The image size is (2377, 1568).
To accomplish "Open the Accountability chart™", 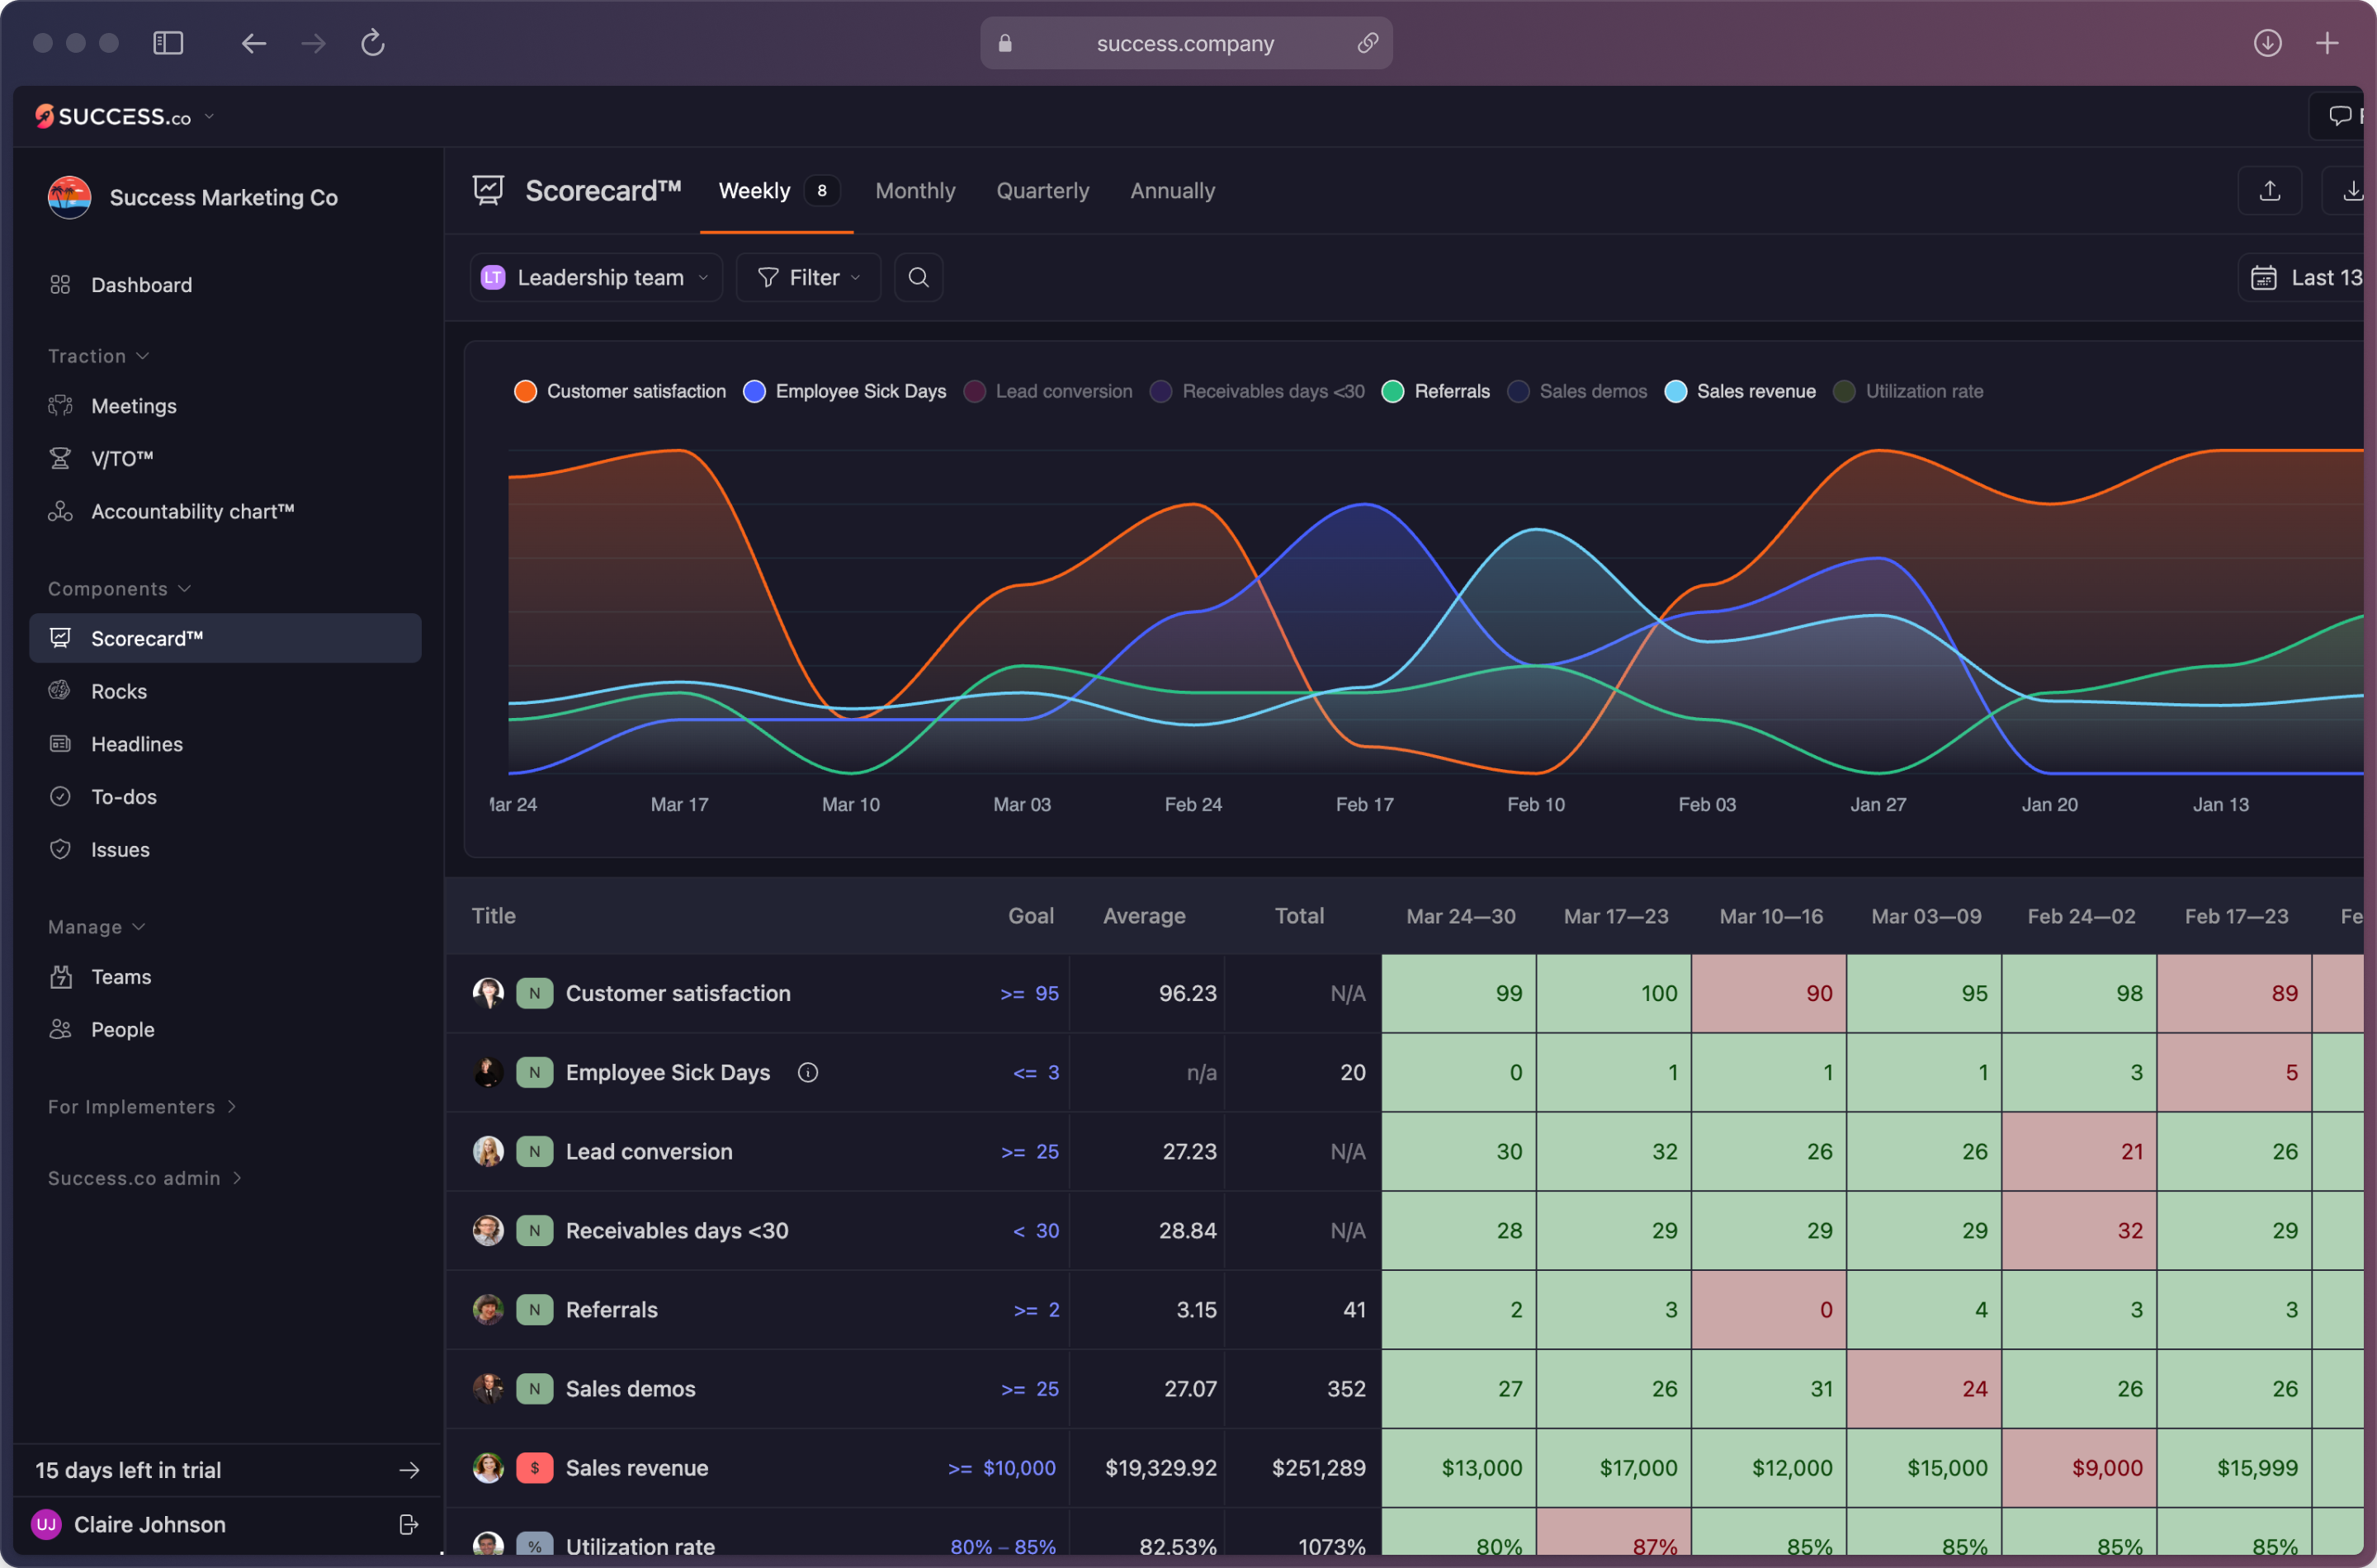I will tap(192, 511).
